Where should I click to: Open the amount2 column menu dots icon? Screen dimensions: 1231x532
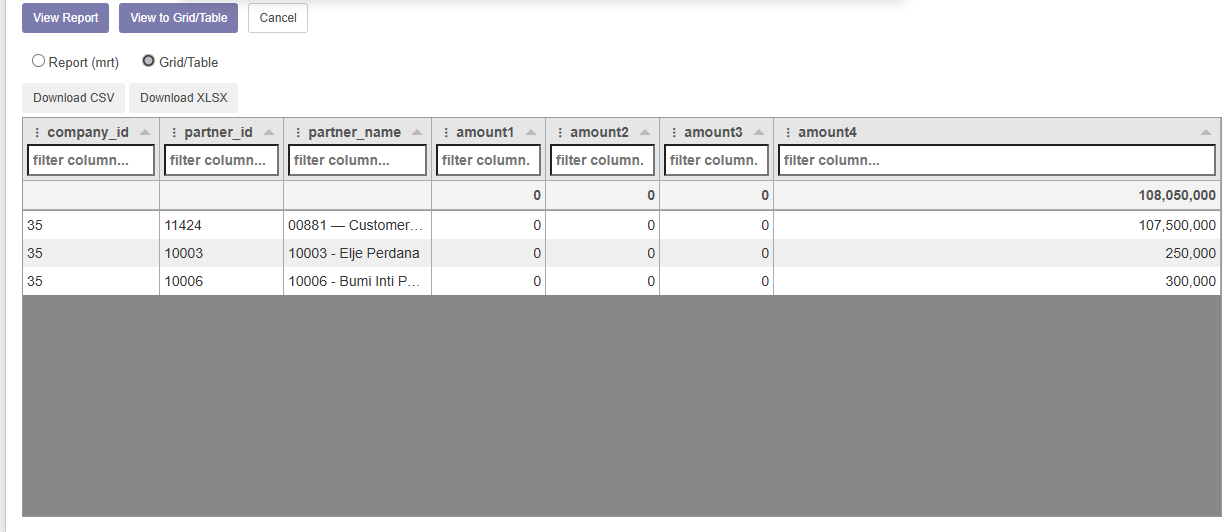tap(560, 132)
